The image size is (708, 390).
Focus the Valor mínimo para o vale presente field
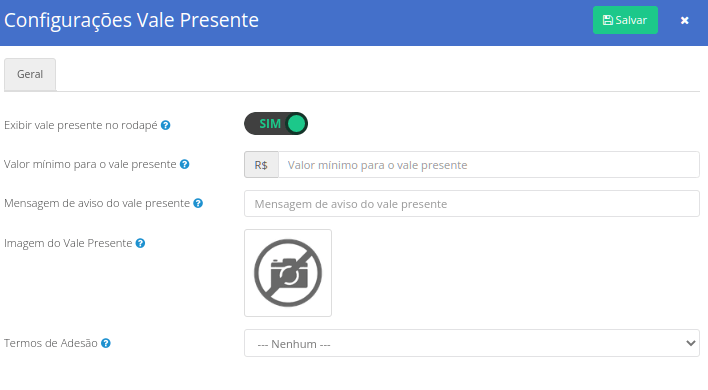click(489, 165)
